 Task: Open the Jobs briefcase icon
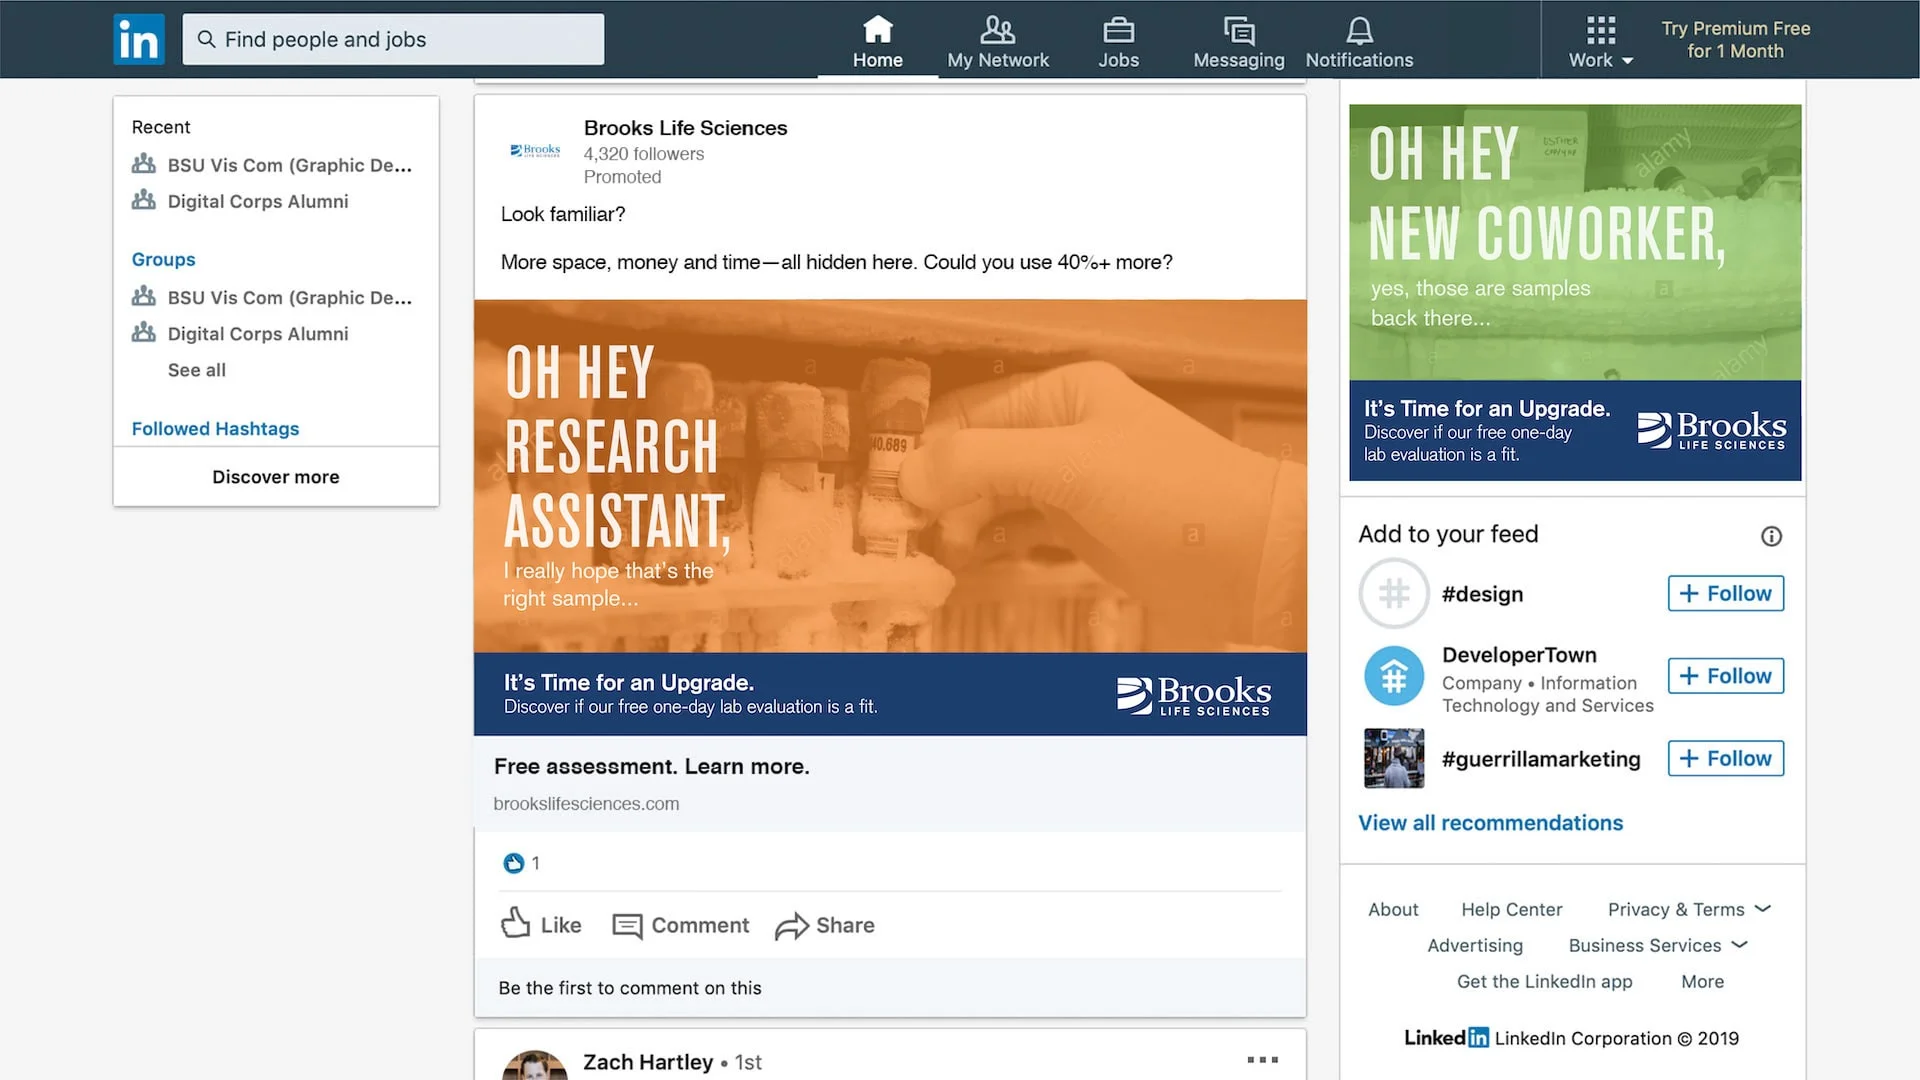(1118, 30)
